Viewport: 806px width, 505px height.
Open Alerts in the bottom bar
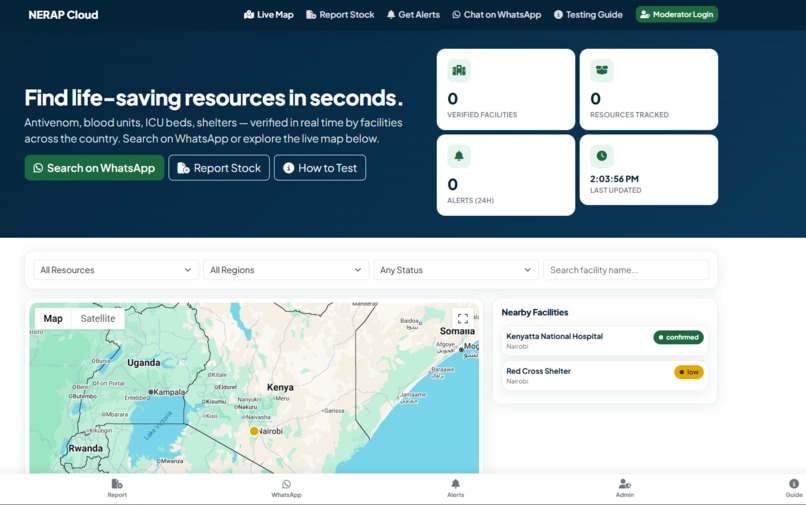coord(455,489)
